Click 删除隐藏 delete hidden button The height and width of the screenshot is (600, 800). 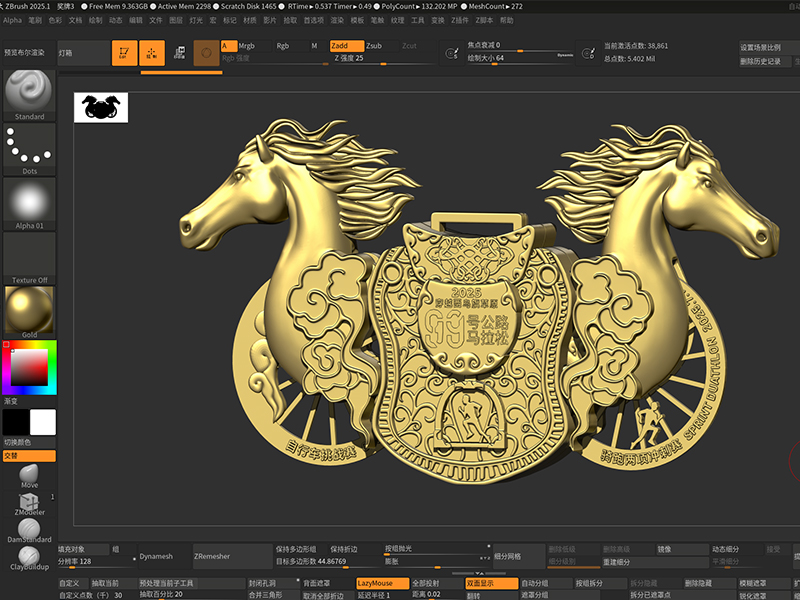coord(710,583)
